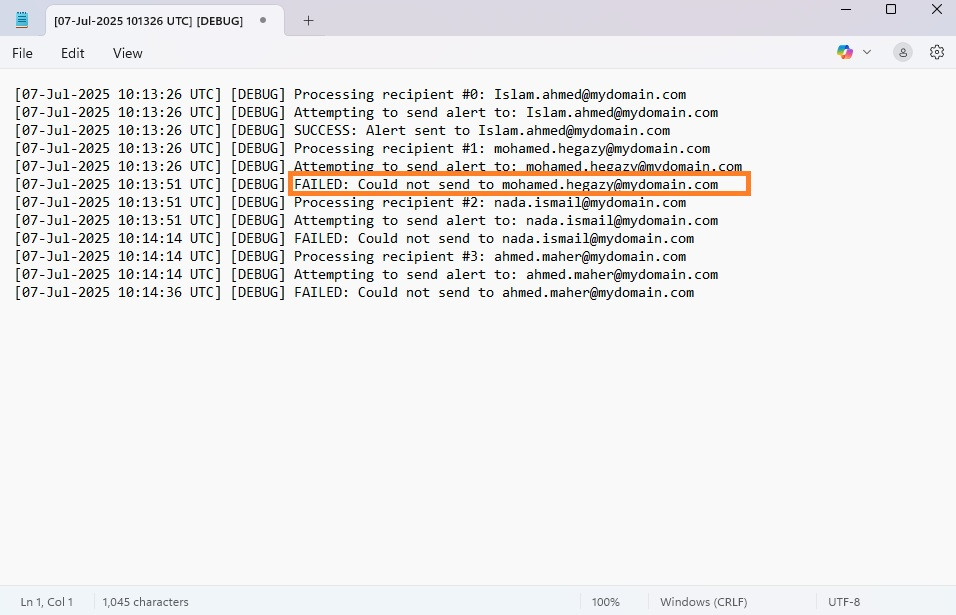Open Notepad settings gear
This screenshot has height=615, width=956.
point(937,52)
